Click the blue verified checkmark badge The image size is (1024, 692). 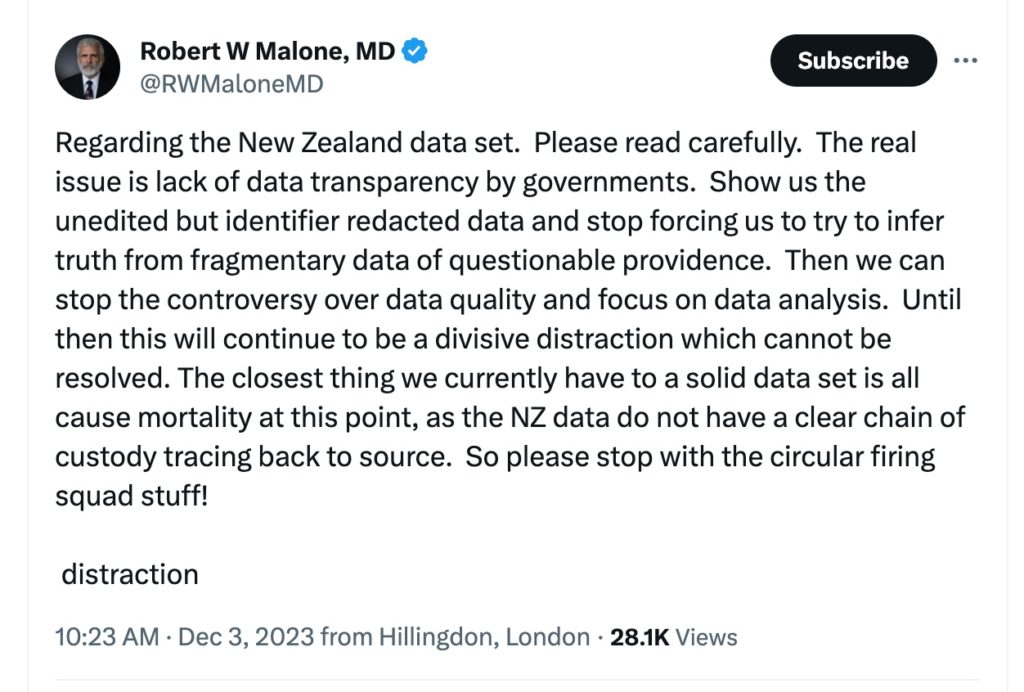416,50
